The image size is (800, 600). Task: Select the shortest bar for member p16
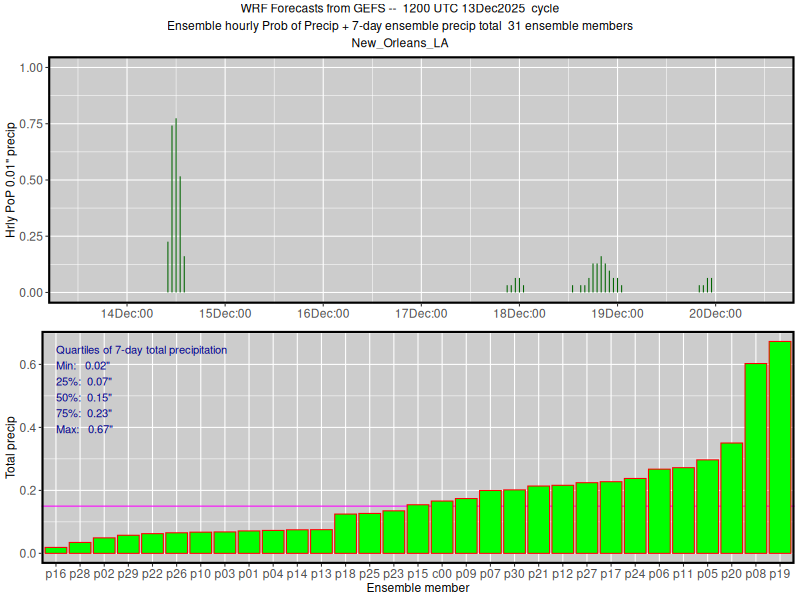[x=56, y=550]
